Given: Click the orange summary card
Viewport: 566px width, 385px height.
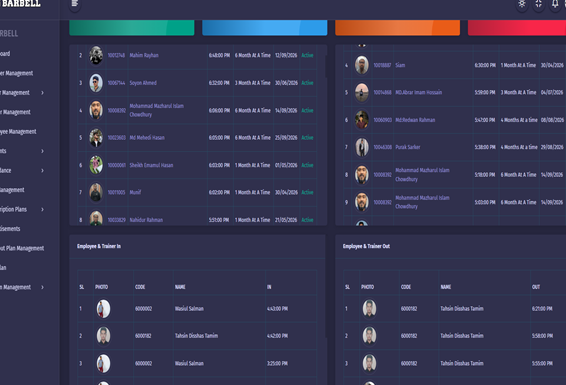Looking at the screenshot, I should 397,28.
